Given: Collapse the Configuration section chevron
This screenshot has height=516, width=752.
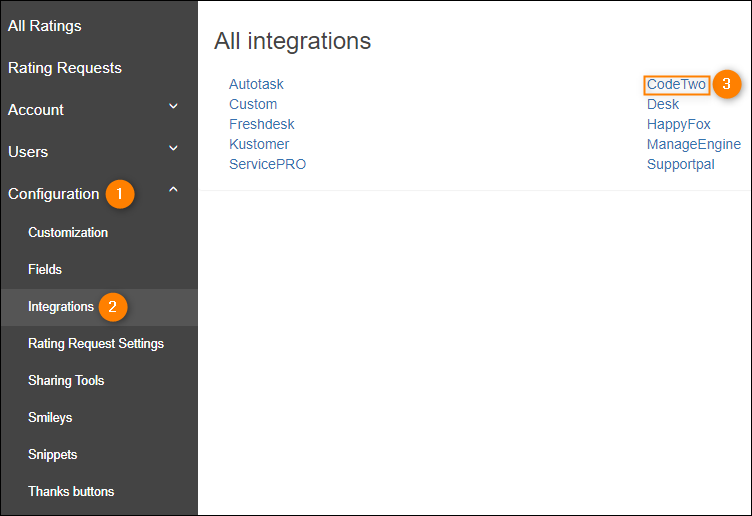Looking at the screenshot, I should (x=174, y=190).
